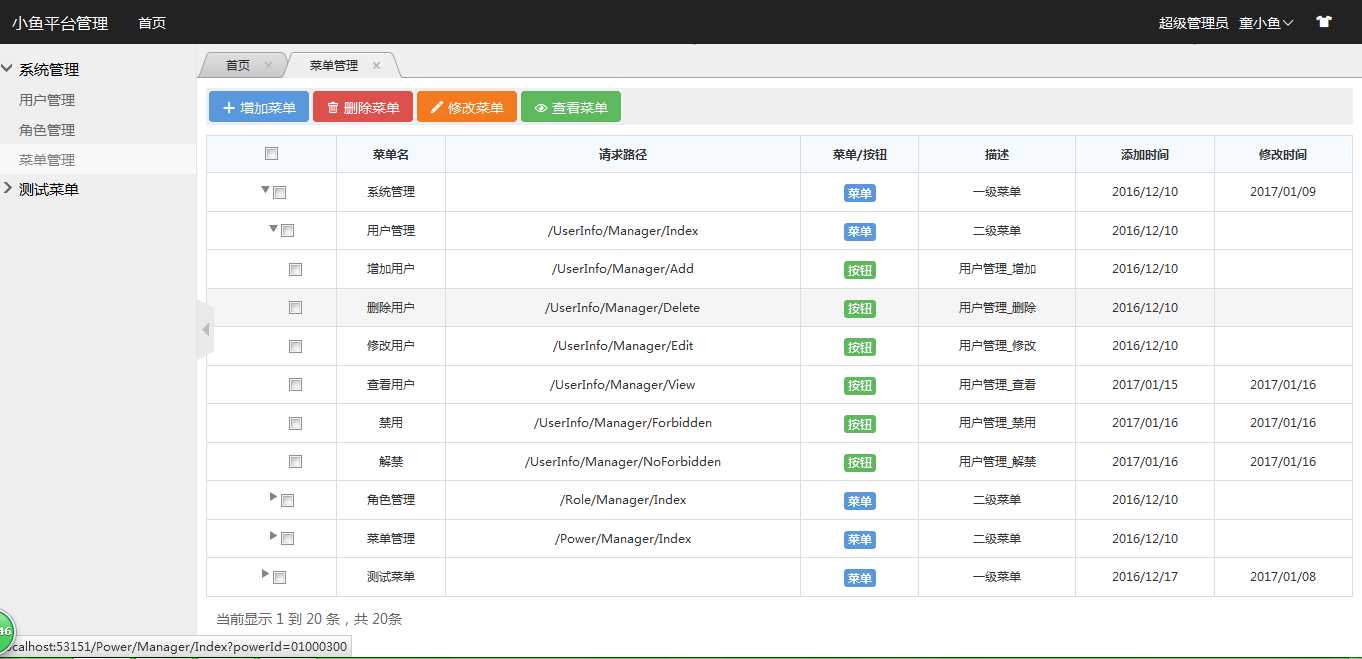The width and height of the screenshot is (1362, 659).
Task: Check the 解禁 row checkbox
Action: pos(295,461)
